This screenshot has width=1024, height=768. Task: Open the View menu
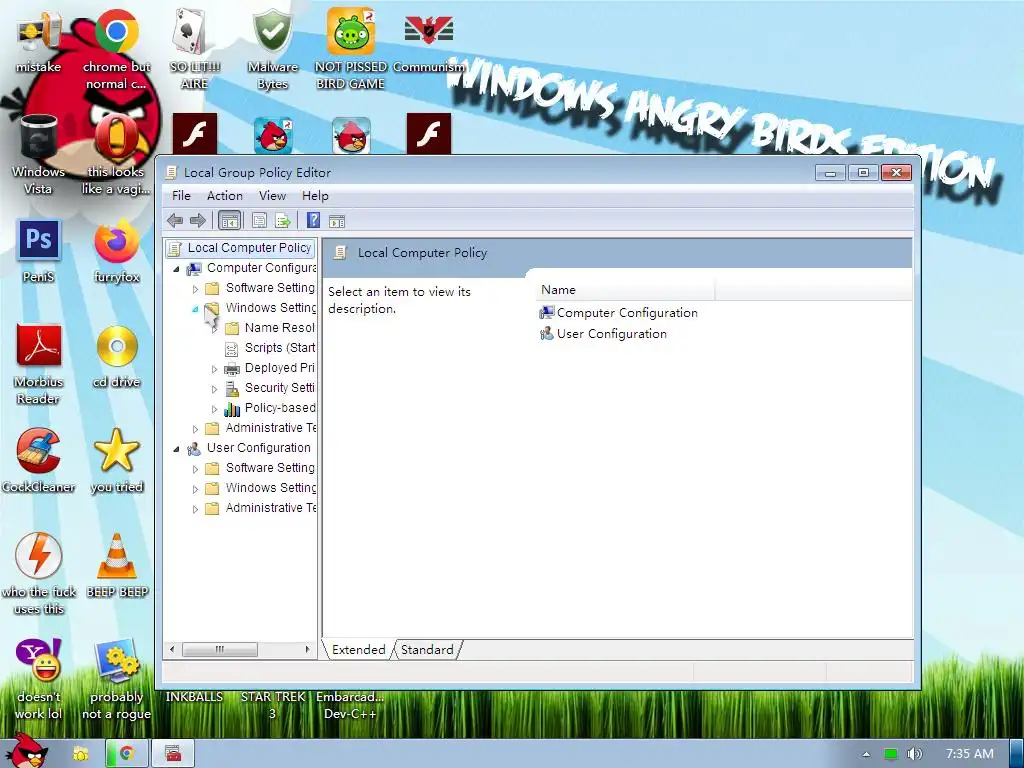click(272, 196)
